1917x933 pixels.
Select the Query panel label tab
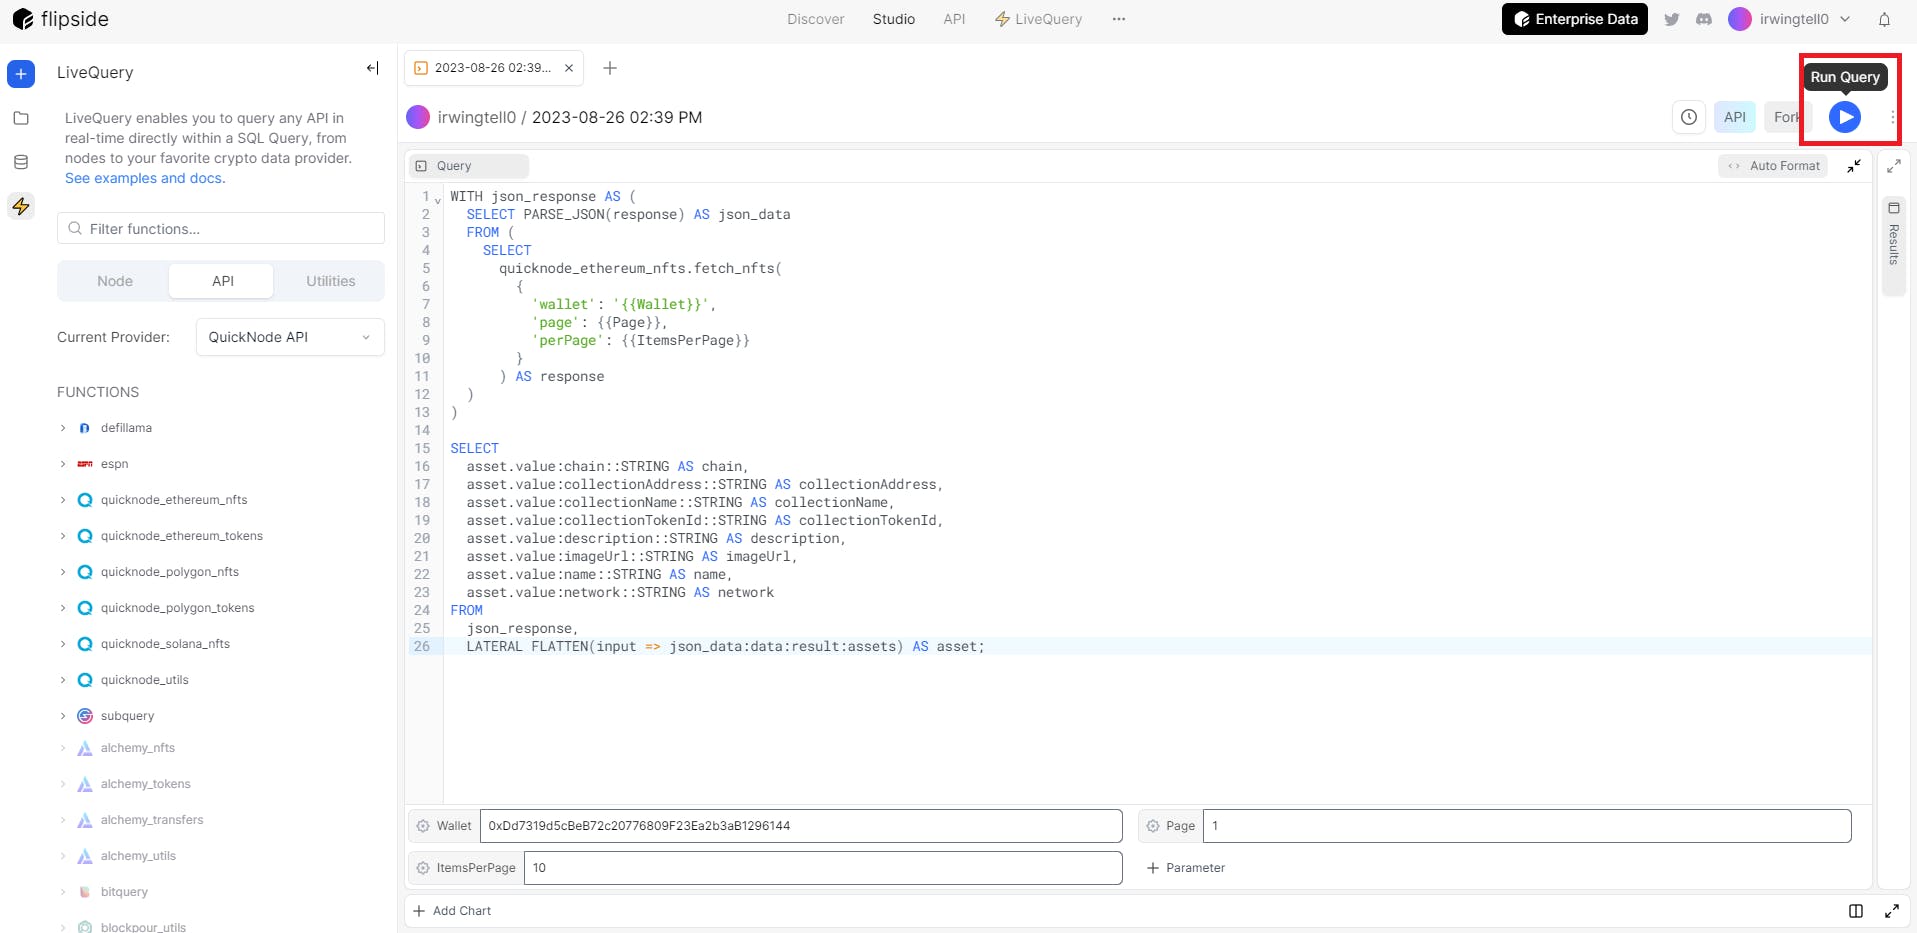pyautogui.click(x=468, y=166)
